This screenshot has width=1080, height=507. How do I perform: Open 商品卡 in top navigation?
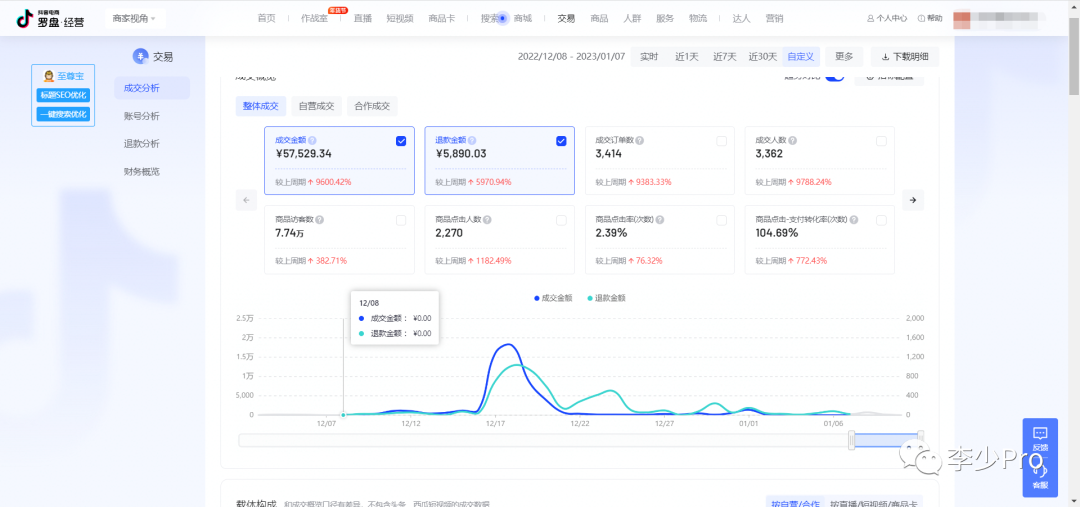point(441,19)
